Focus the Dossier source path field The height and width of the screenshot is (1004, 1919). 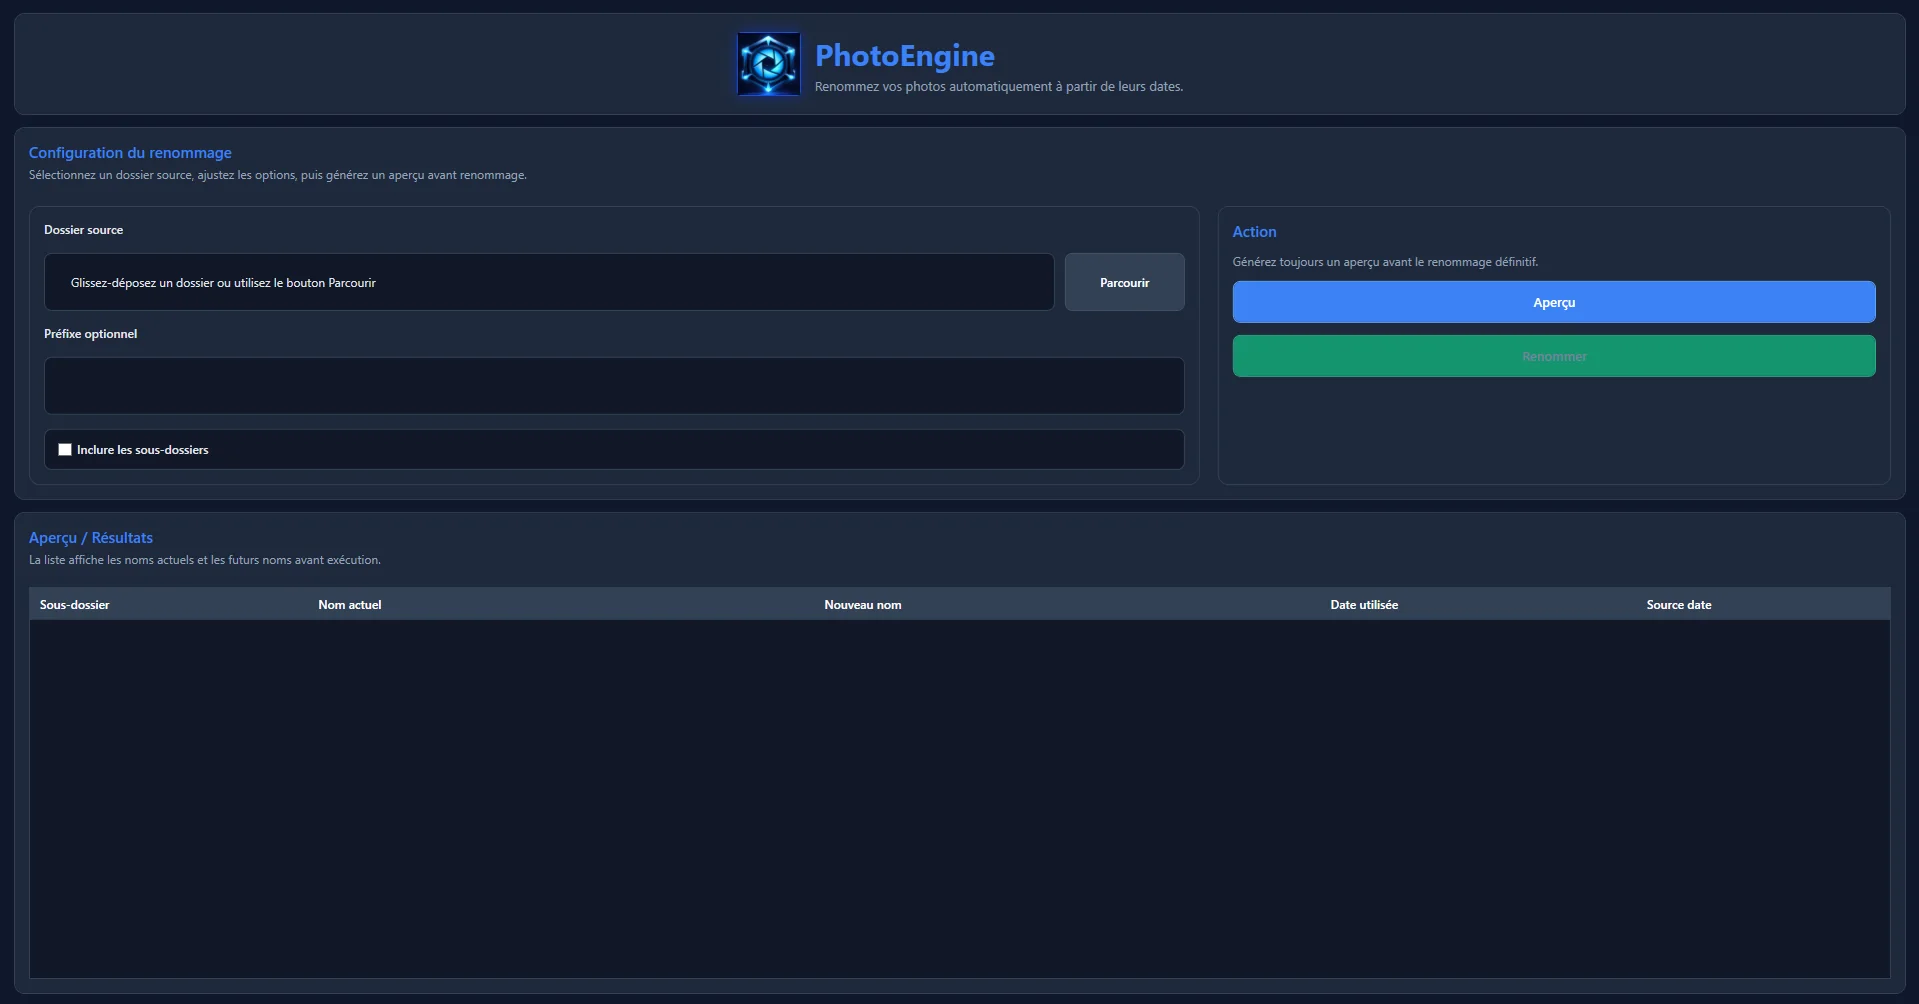pos(549,282)
